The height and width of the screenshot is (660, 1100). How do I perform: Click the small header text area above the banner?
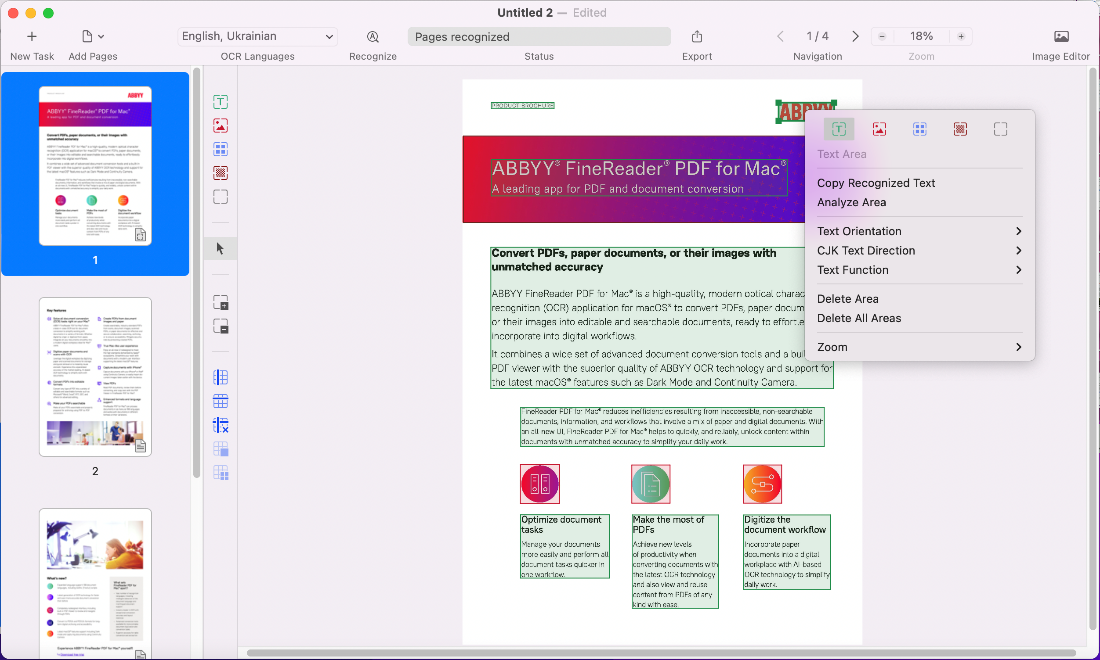(523, 105)
